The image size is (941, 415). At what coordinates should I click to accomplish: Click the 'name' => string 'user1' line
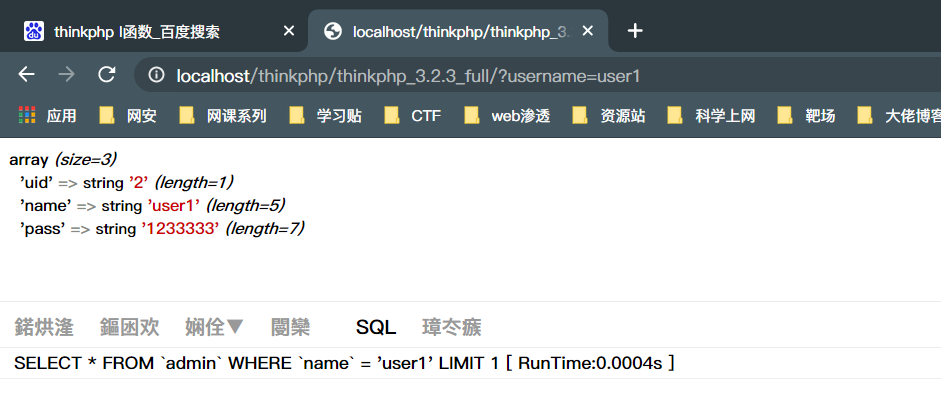coord(152,206)
